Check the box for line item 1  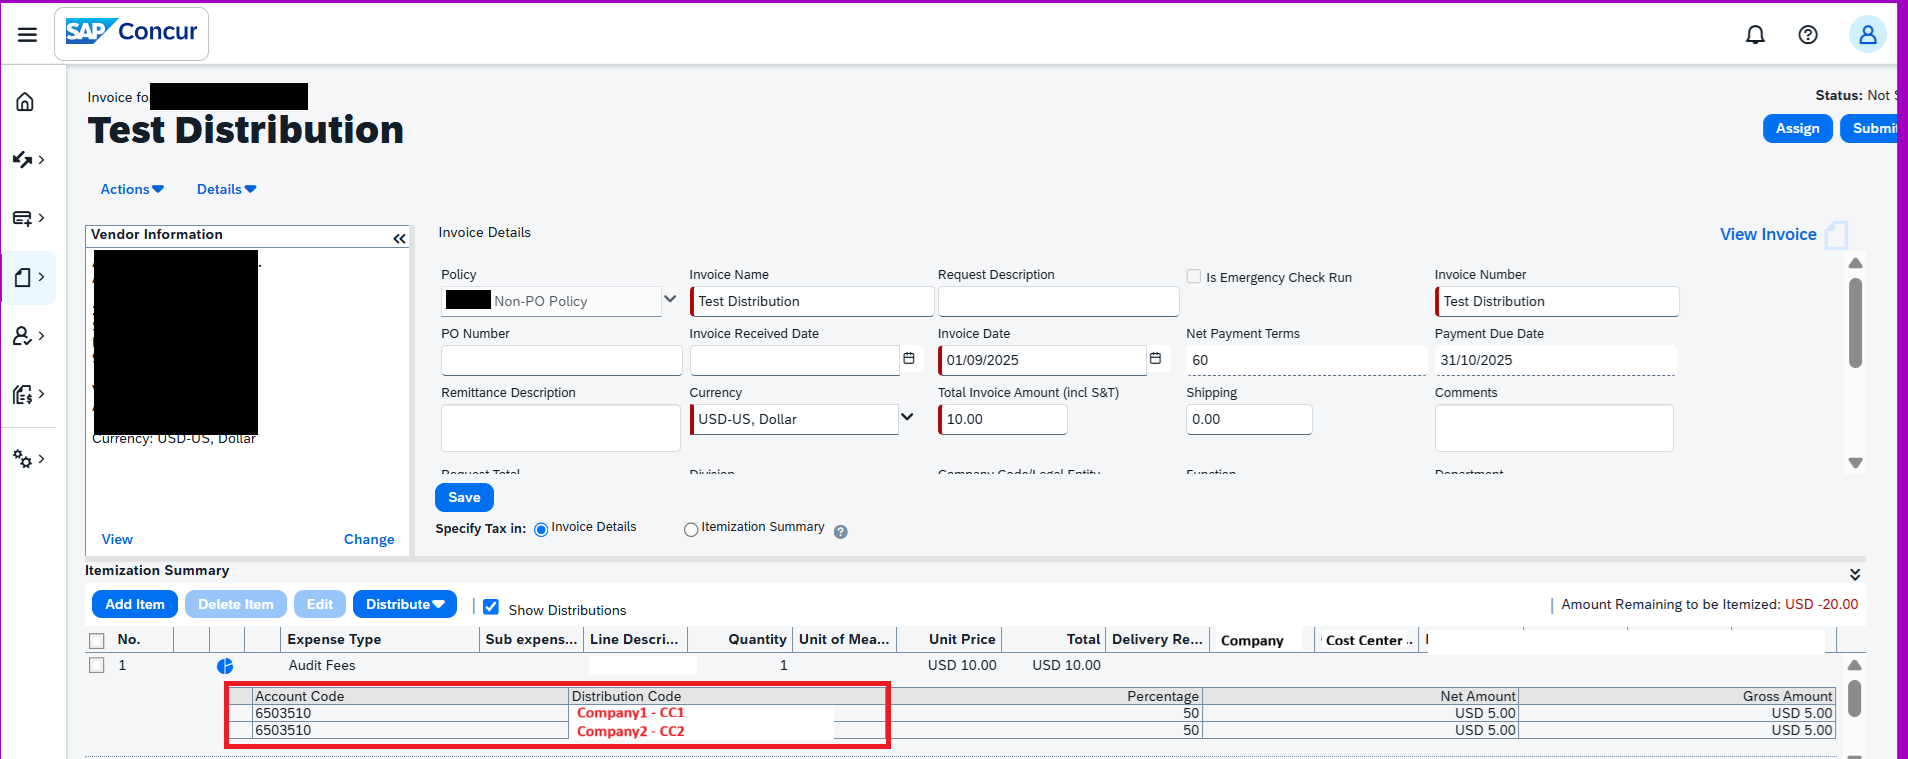tap(97, 665)
